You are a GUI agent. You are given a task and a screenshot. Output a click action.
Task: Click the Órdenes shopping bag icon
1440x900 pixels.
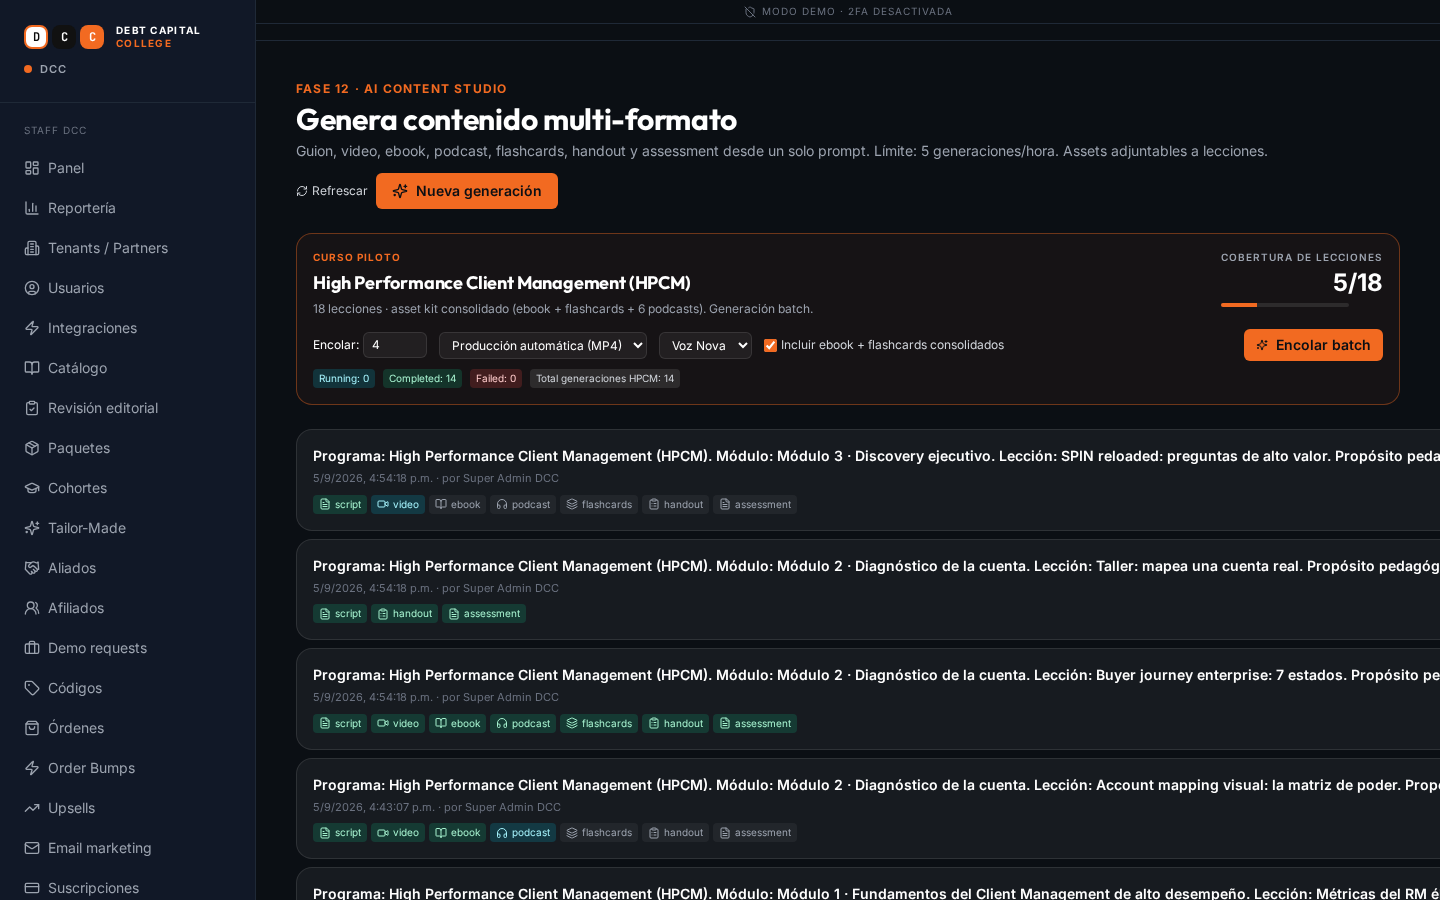32,728
